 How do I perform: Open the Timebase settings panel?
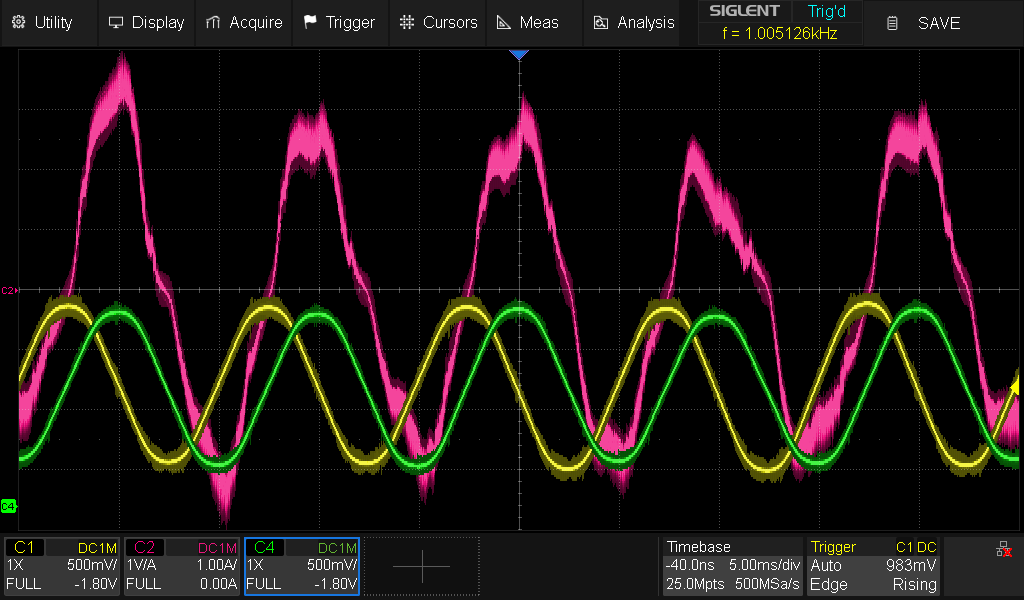[733, 565]
